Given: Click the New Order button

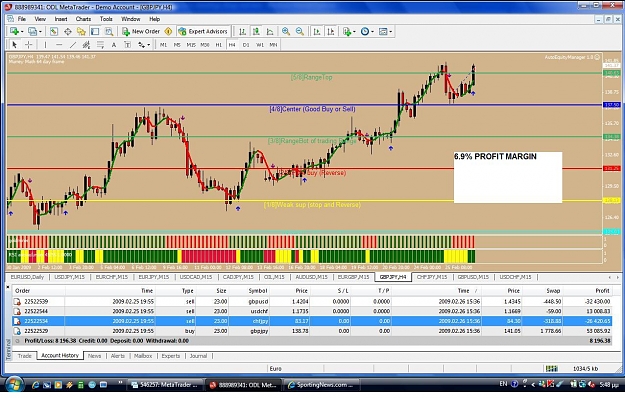Looking at the screenshot, I should 141,31.
